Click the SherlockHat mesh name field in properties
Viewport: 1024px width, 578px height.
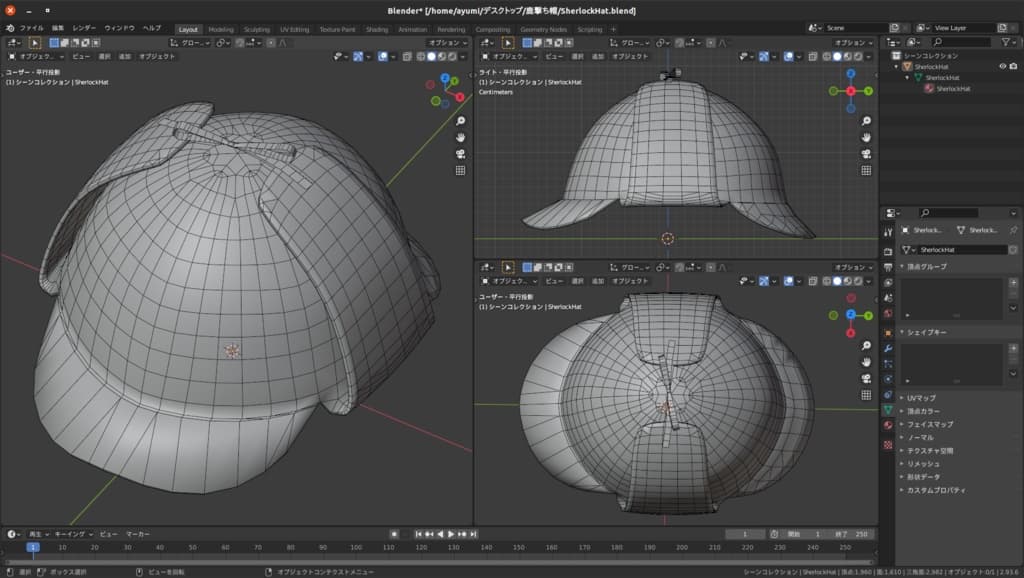[x=960, y=249]
